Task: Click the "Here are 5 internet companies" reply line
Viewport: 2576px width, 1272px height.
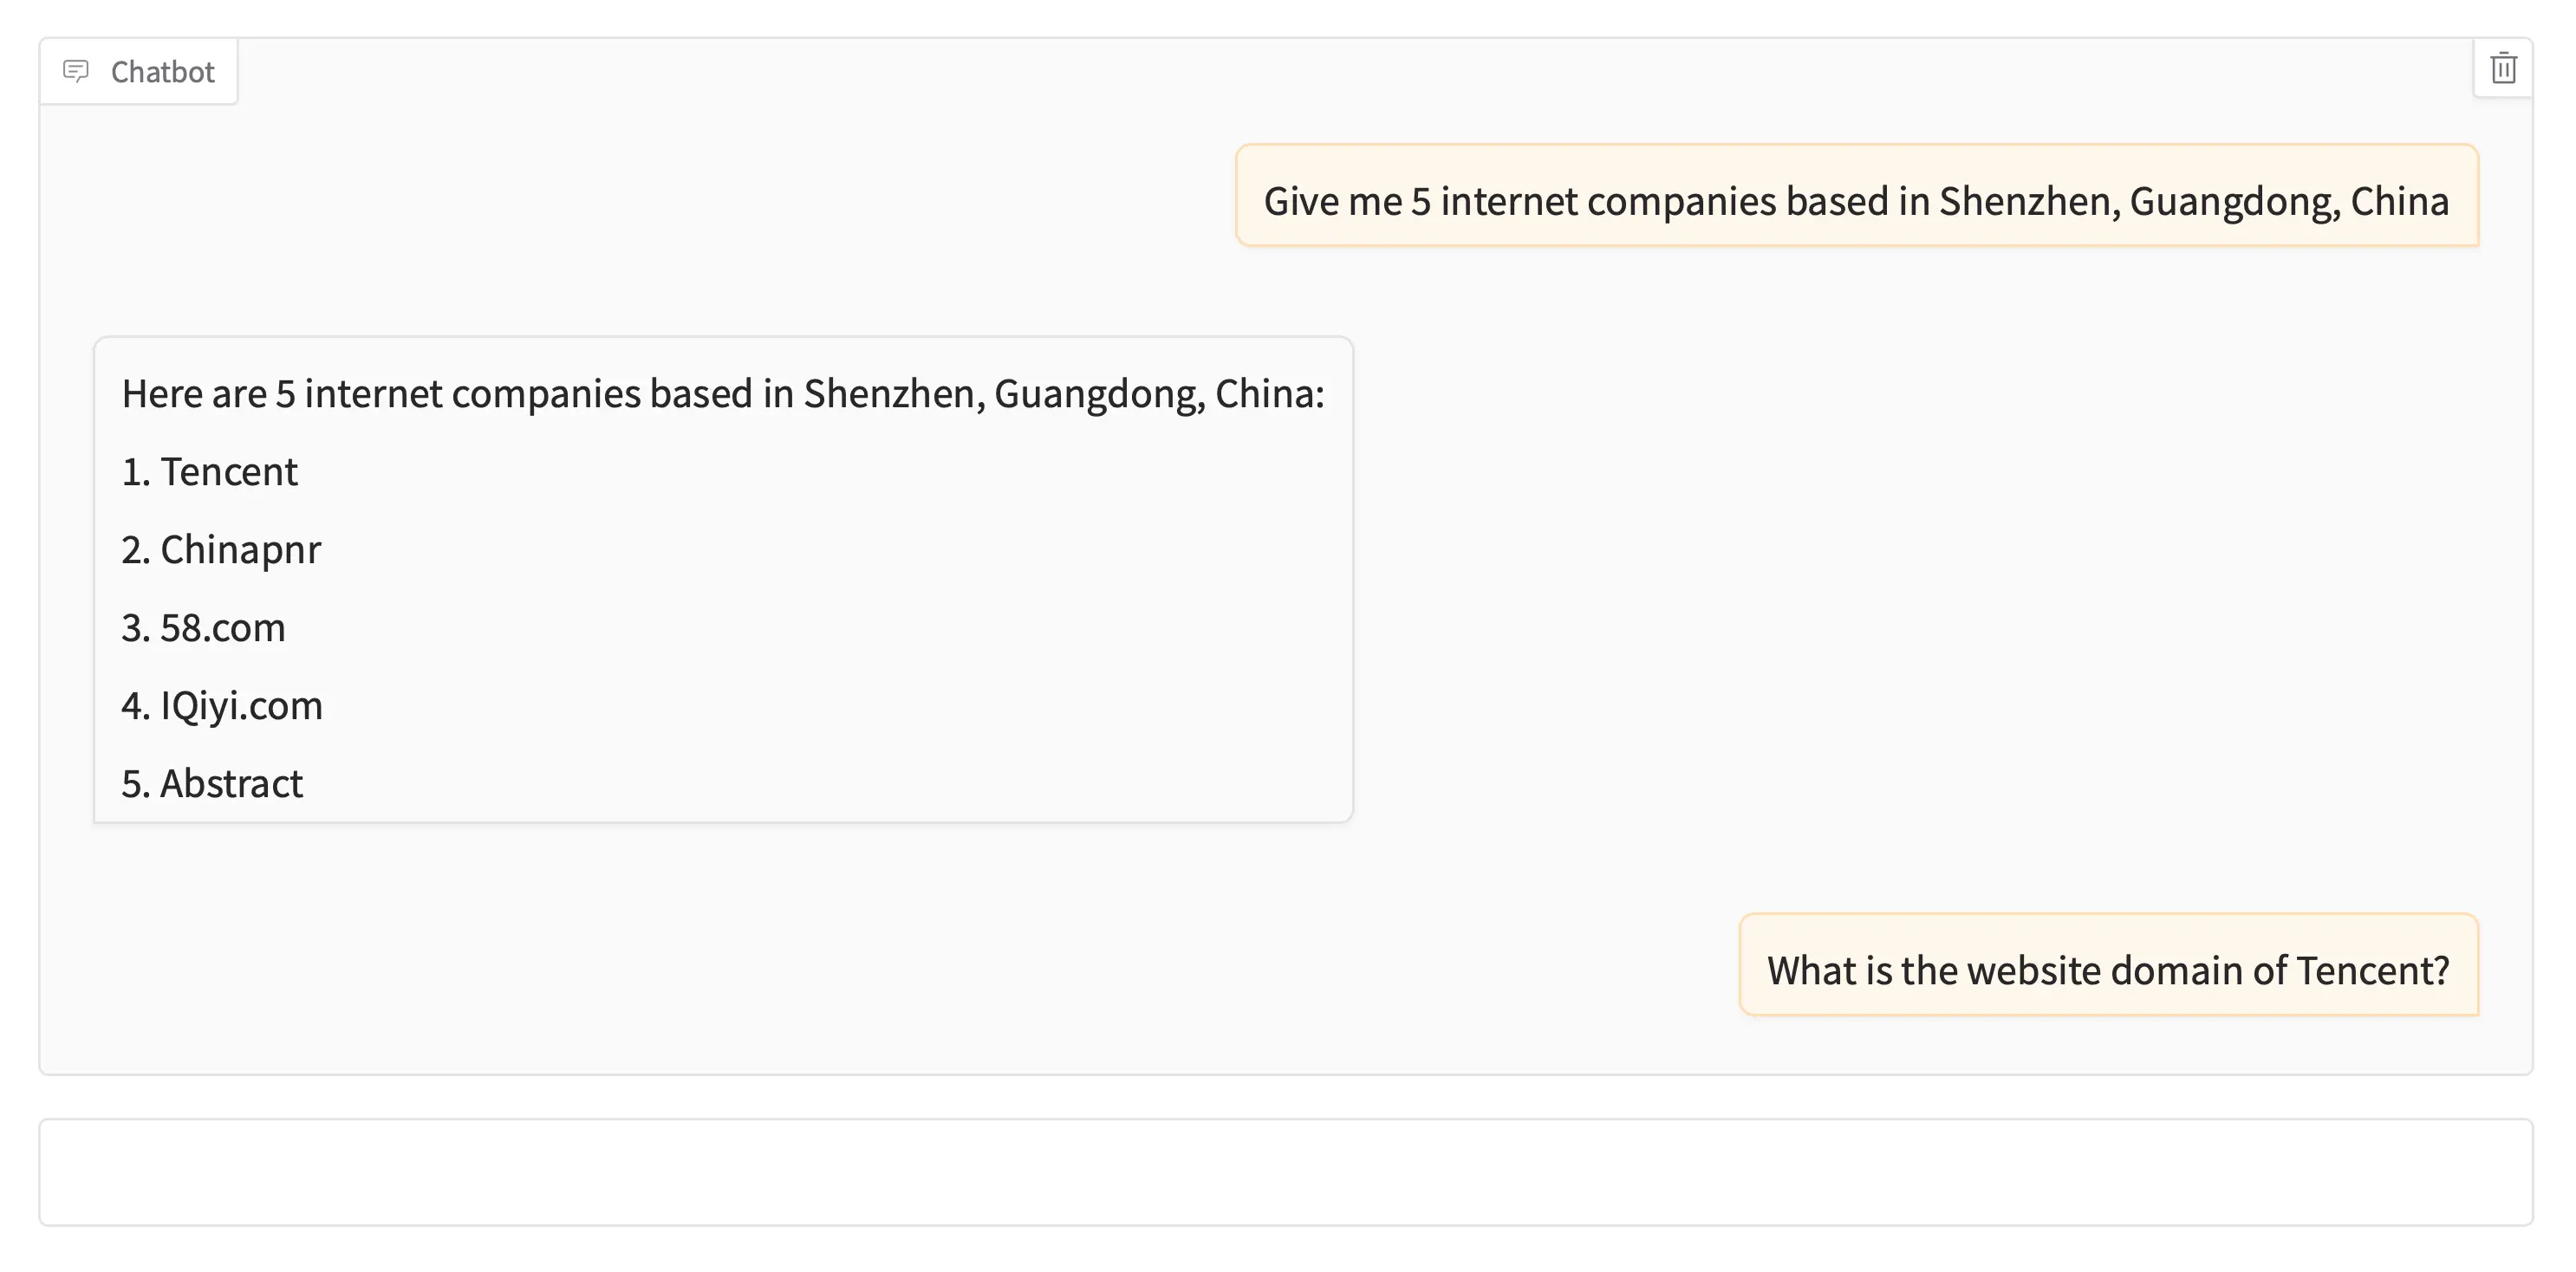Action: 722,394
